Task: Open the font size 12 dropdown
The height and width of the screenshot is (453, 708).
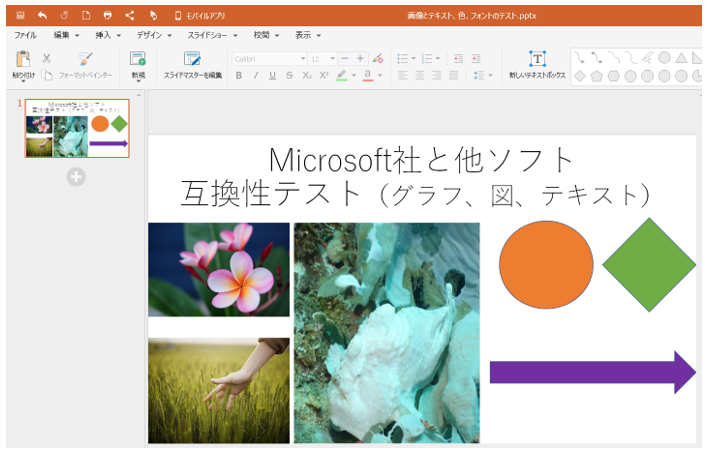Action: click(322, 59)
